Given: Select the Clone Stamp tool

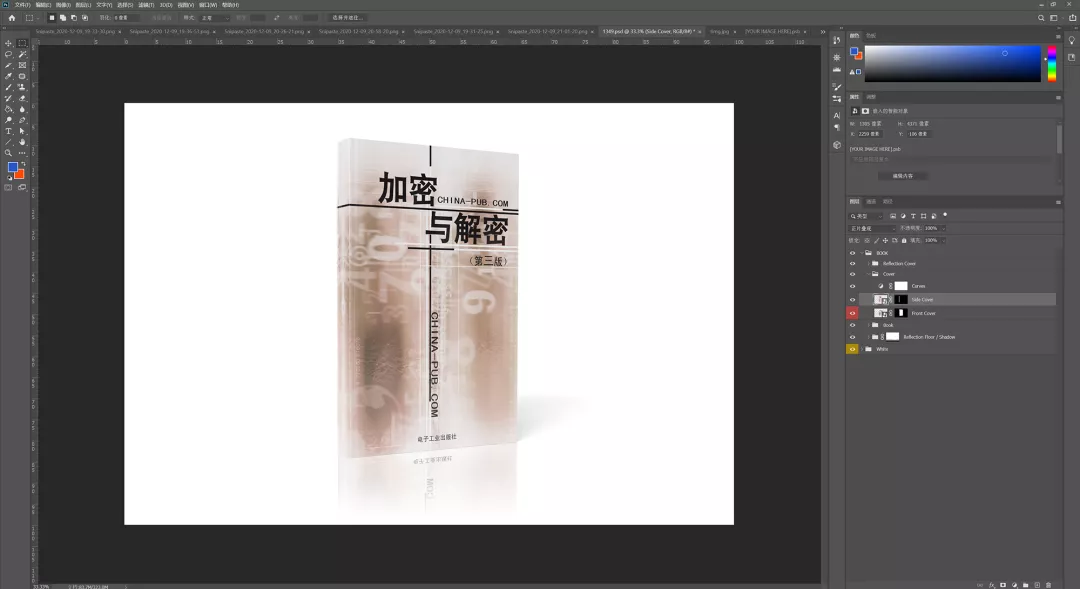Looking at the screenshot, I should [x=22, y=87].
